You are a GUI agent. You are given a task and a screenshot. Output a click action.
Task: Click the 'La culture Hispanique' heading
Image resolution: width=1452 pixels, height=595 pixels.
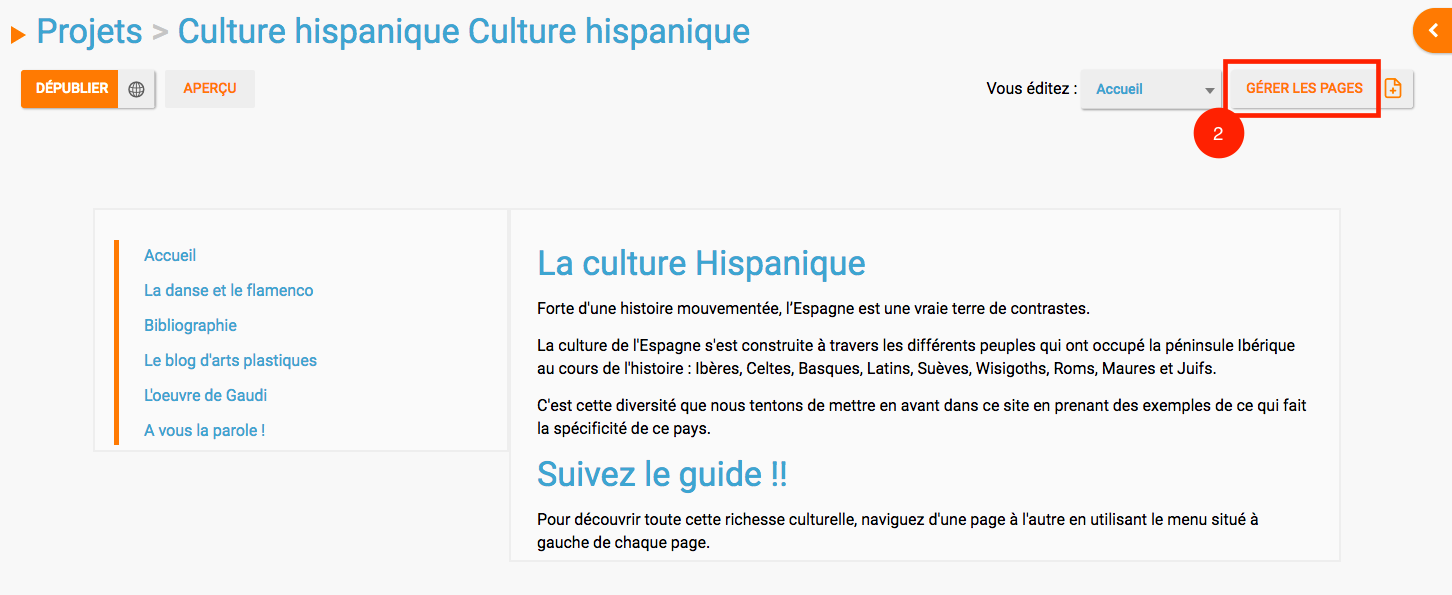pos(701,263)
